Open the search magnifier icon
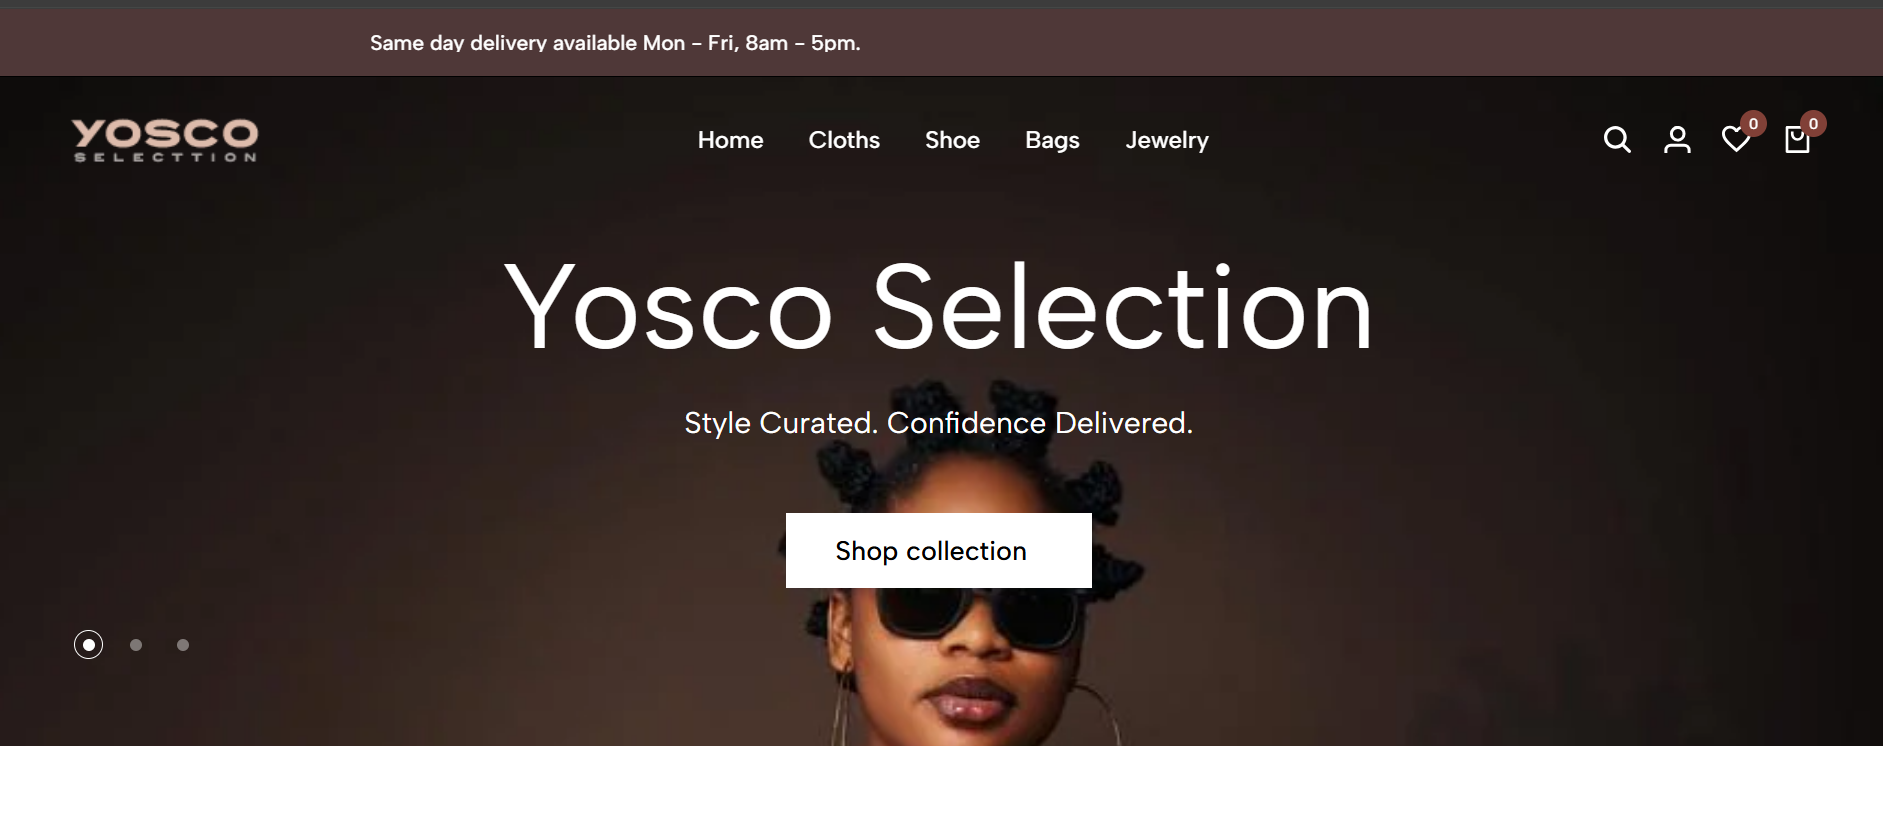The height and width of the screenshot is (817, 1883). point(1617,140)
